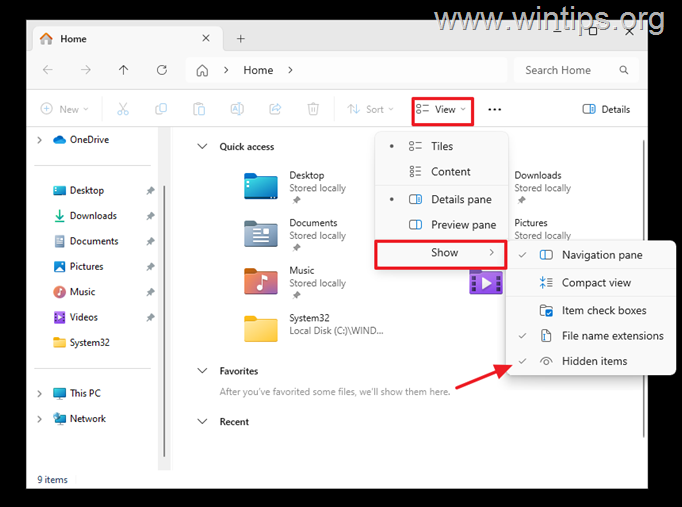The height and width of the screenshot is (507, 682).
Task: Switch to the Home tab
Action: click(127, 39)
